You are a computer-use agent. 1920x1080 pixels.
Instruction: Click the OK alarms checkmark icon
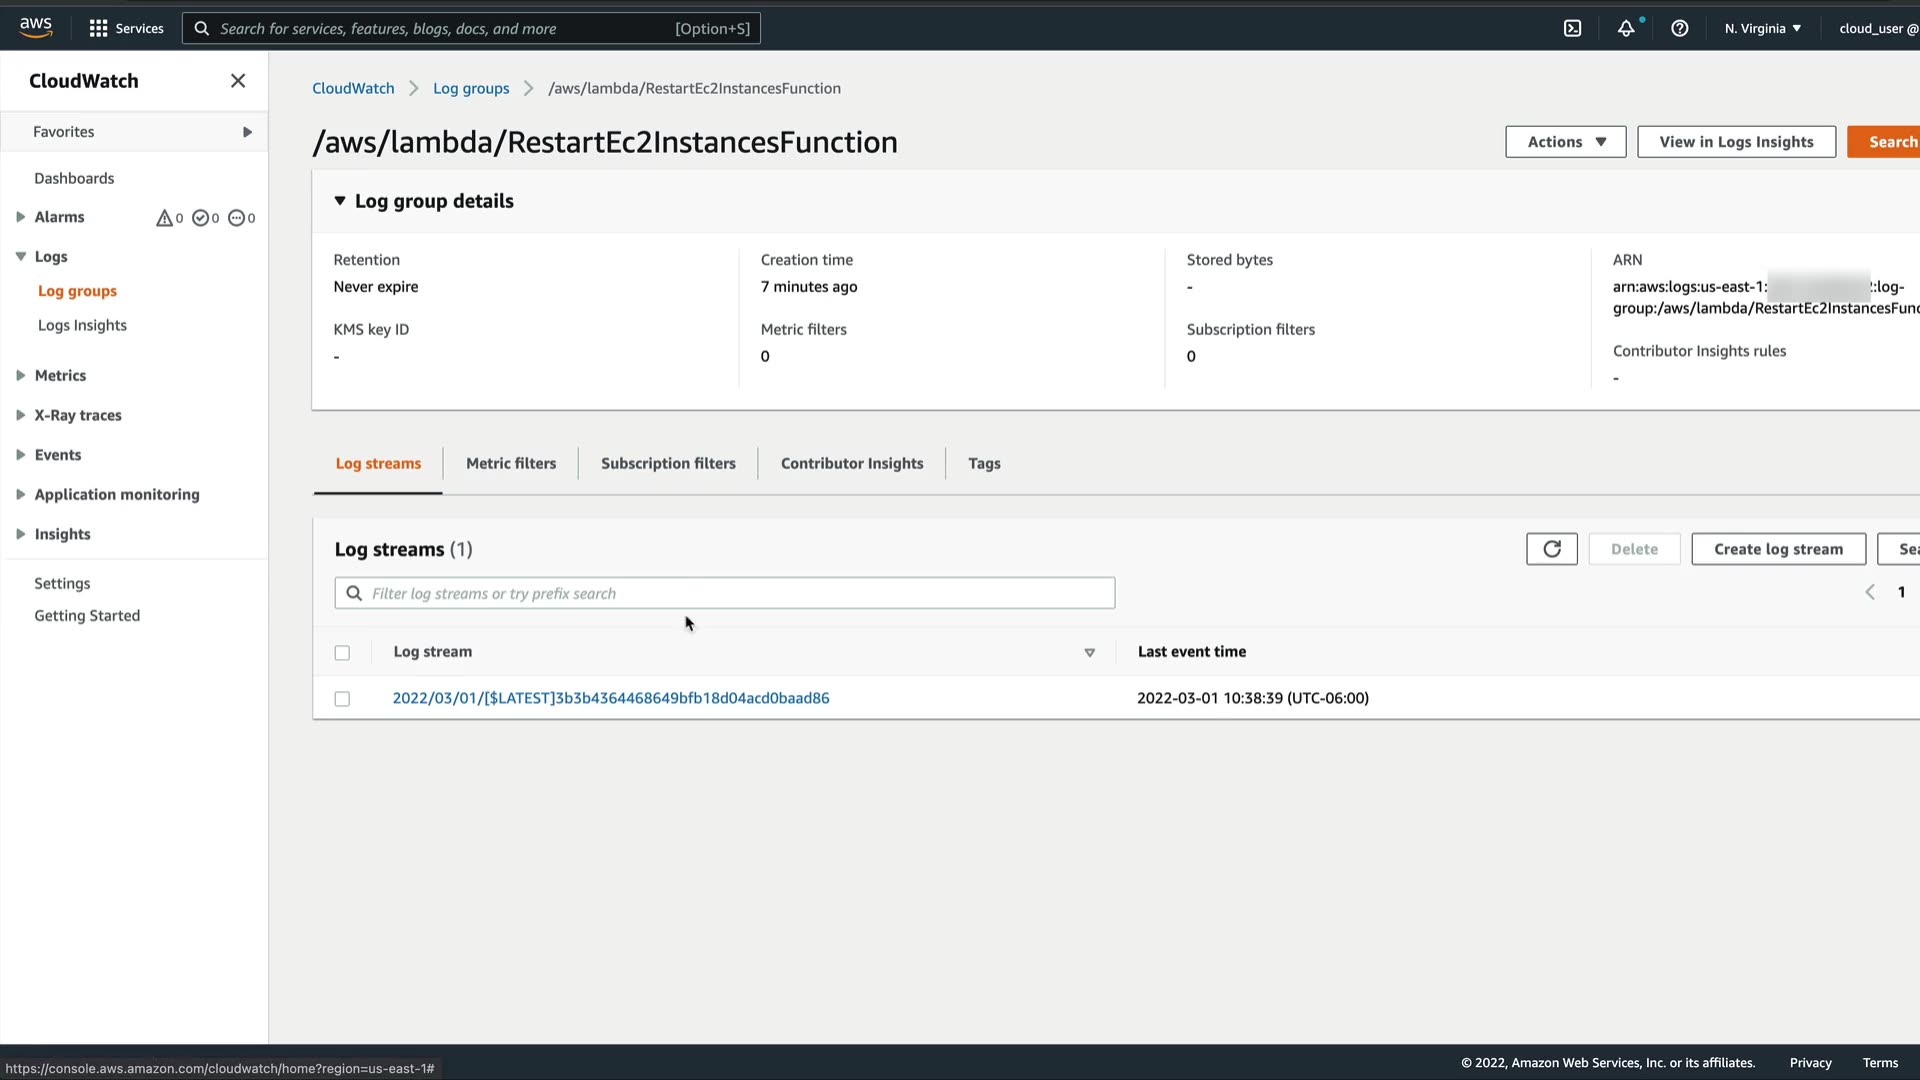[x=200, y=218]
